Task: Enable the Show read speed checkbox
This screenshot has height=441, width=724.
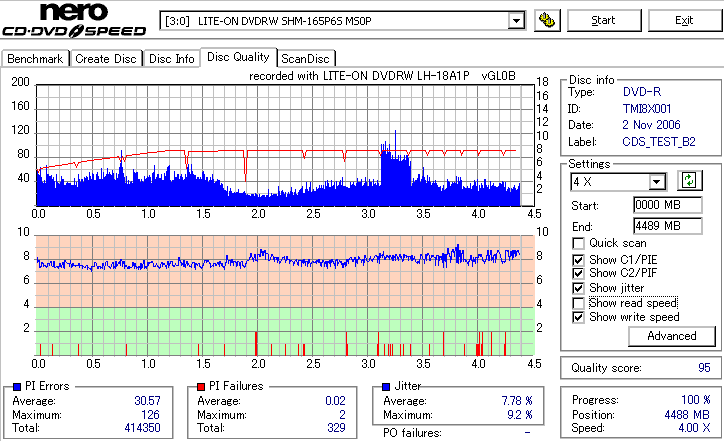Action: [578, 303]
